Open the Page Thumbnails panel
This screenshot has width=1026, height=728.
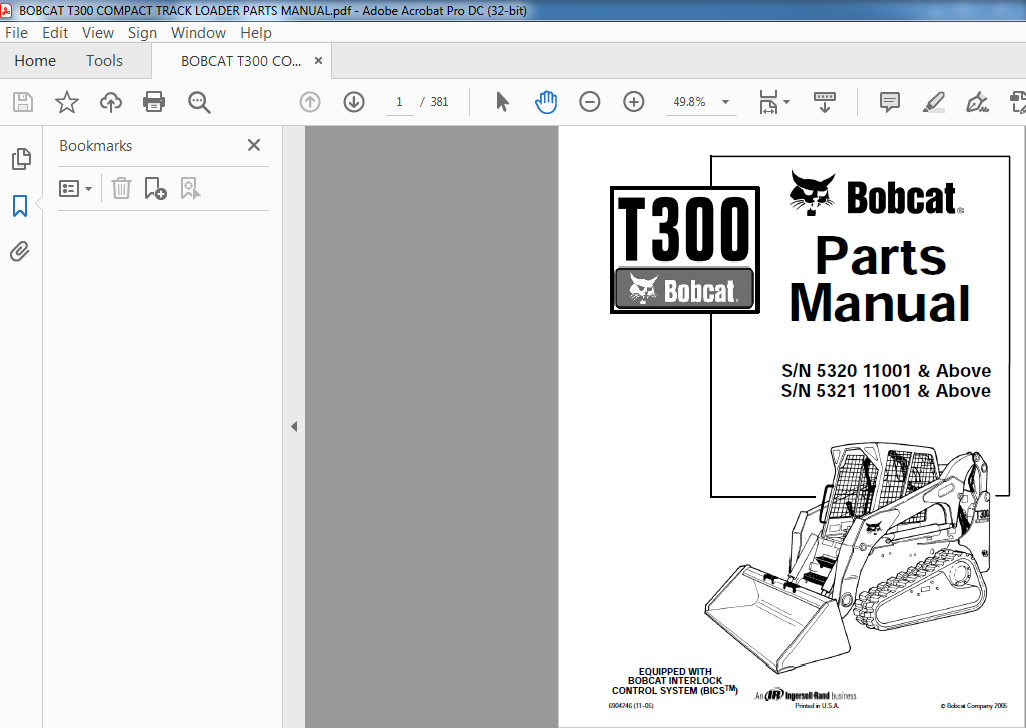(x=21, y=159)
